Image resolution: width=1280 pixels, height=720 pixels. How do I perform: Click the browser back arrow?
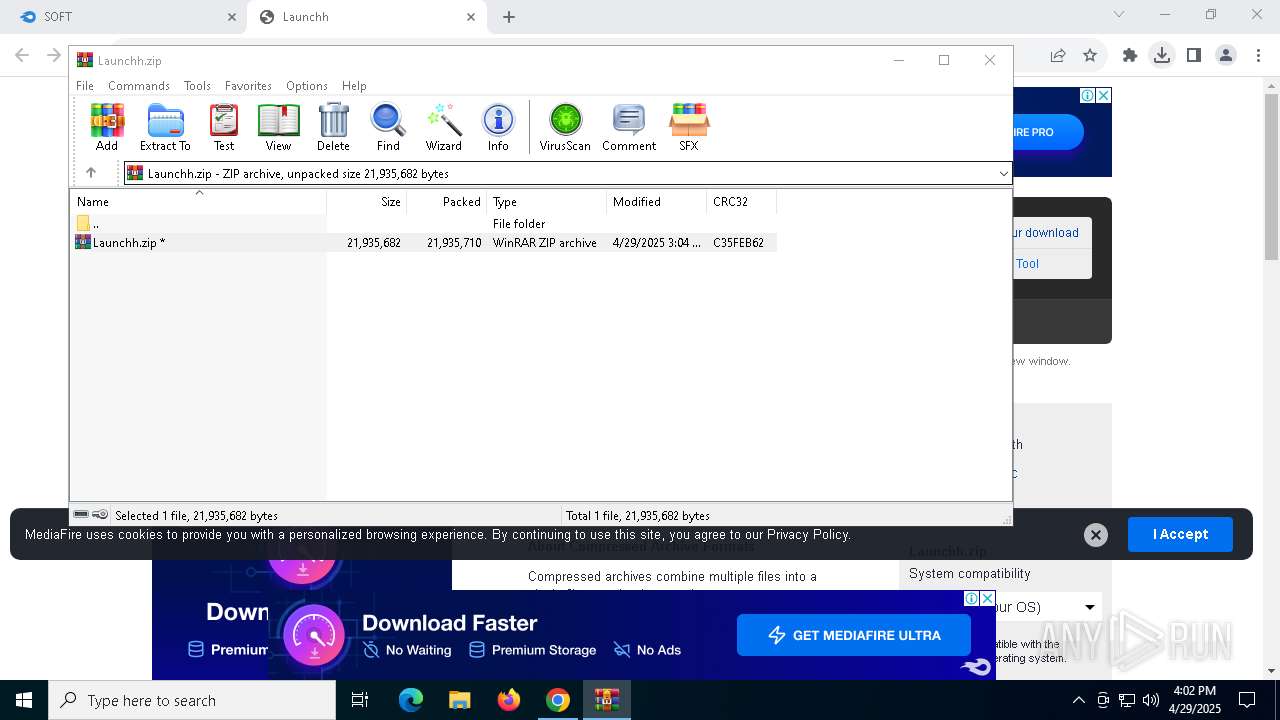click(22, 56)
